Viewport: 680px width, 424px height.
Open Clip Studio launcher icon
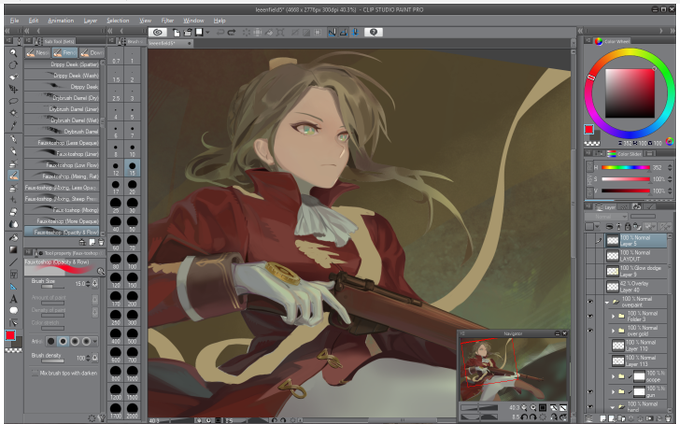(x=157, y=32)
